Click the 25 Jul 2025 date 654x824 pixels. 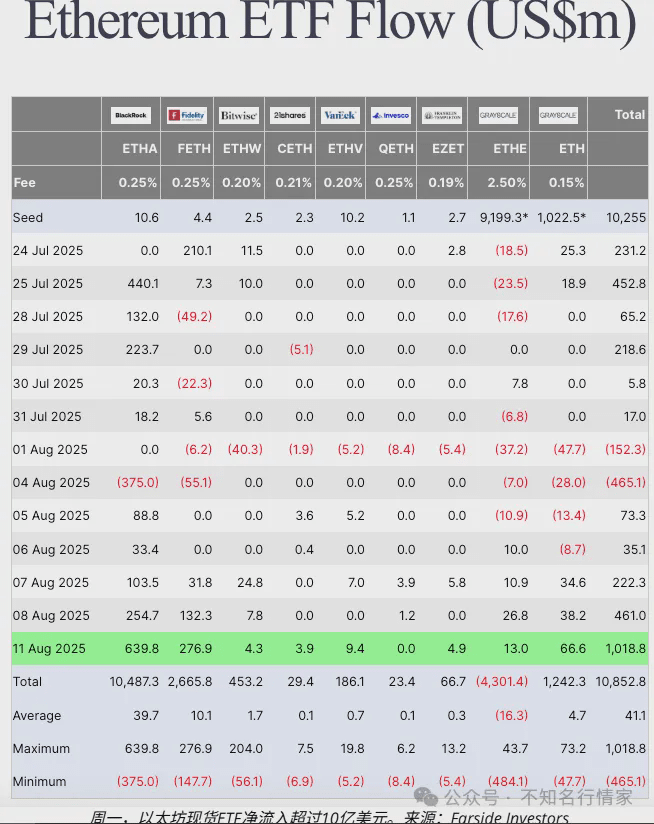pos(48,284)
